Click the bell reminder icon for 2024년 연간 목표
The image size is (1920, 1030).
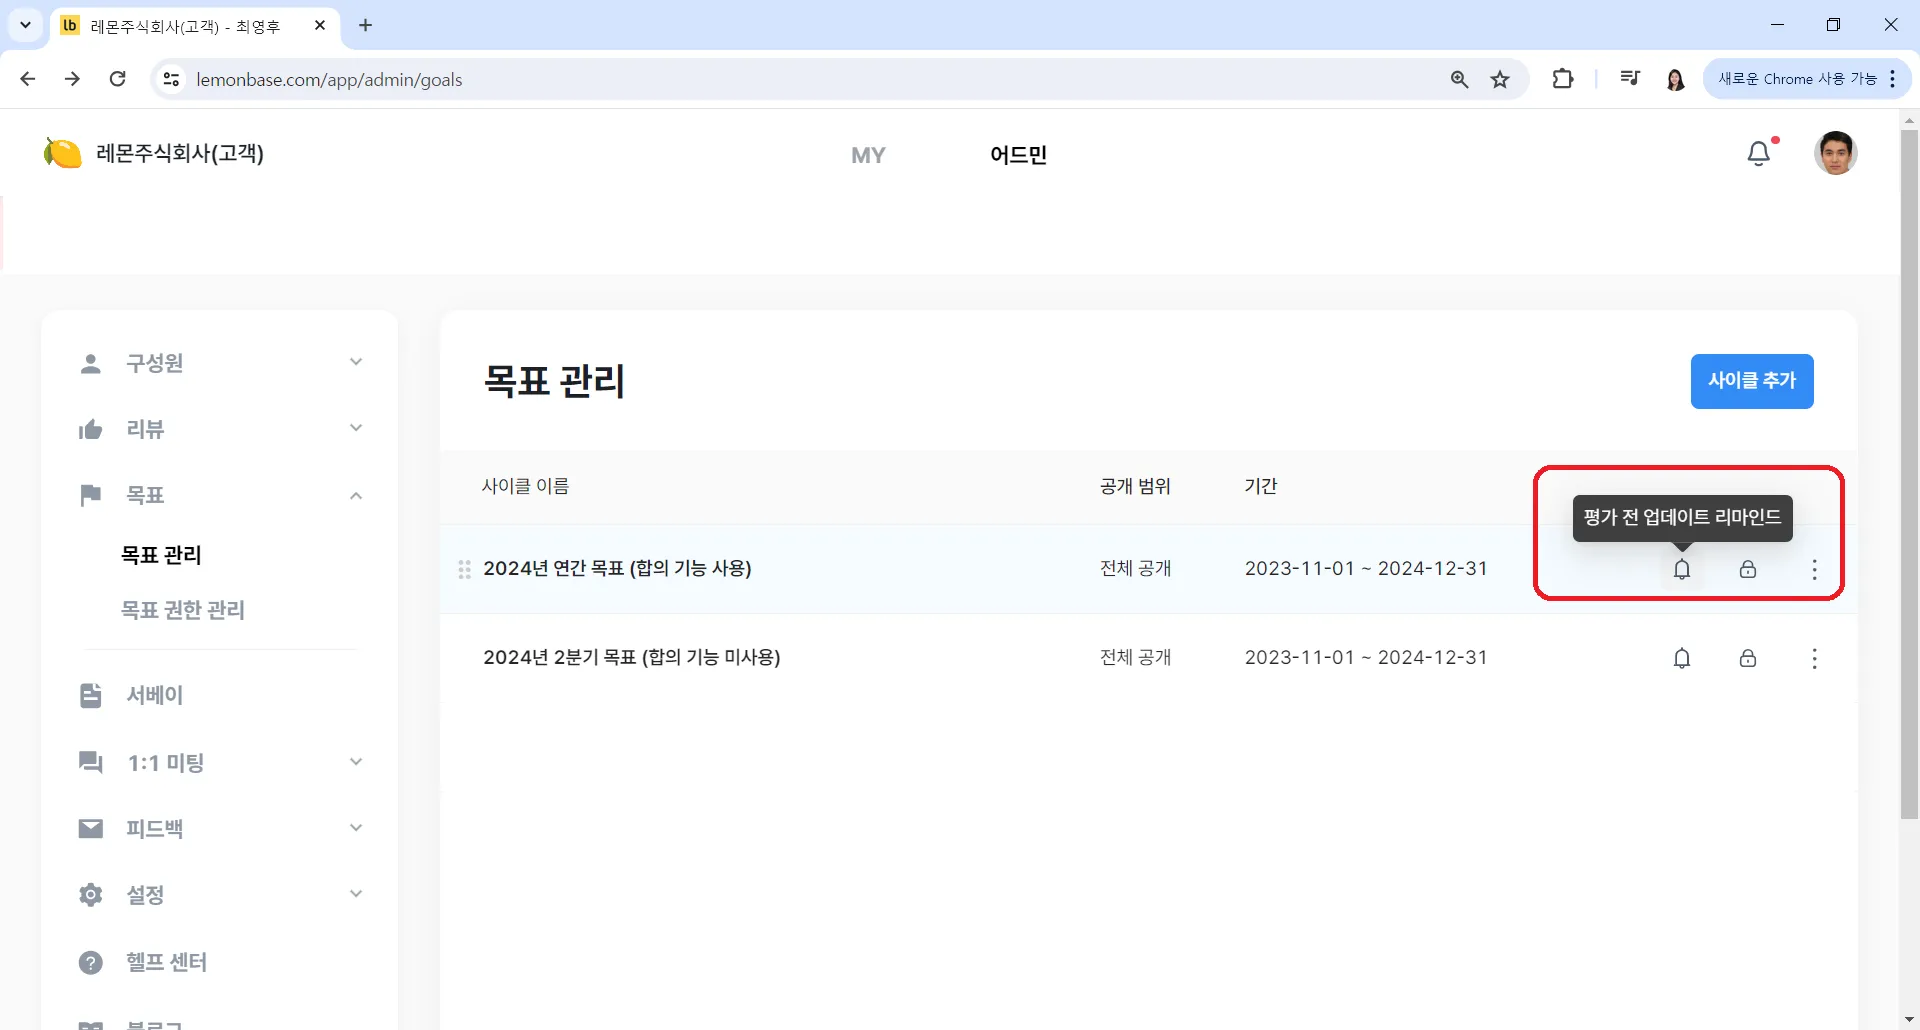(1682, 569)
